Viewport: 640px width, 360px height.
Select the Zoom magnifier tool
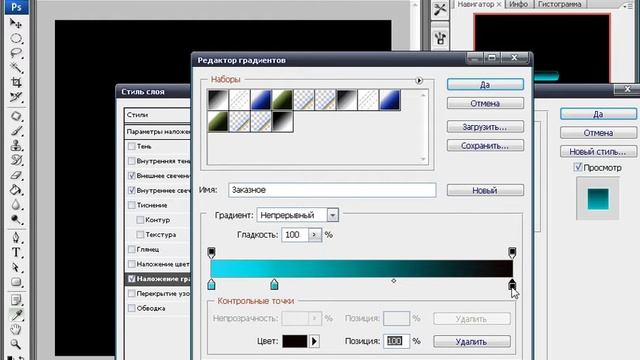(x=16, y=344)
